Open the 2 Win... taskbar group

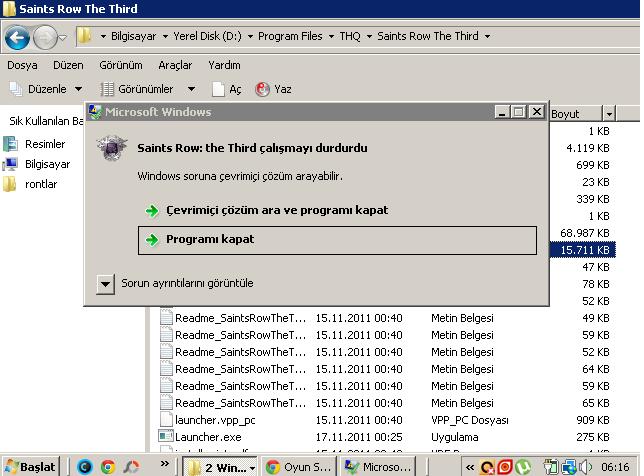(x=220, y=467)
